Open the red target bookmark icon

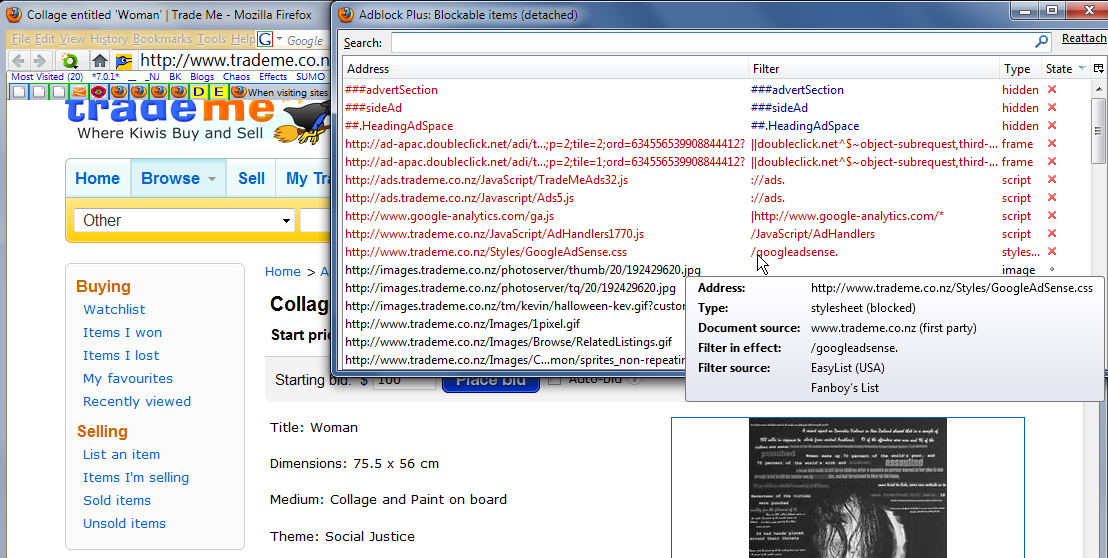(x=99, y=92)
